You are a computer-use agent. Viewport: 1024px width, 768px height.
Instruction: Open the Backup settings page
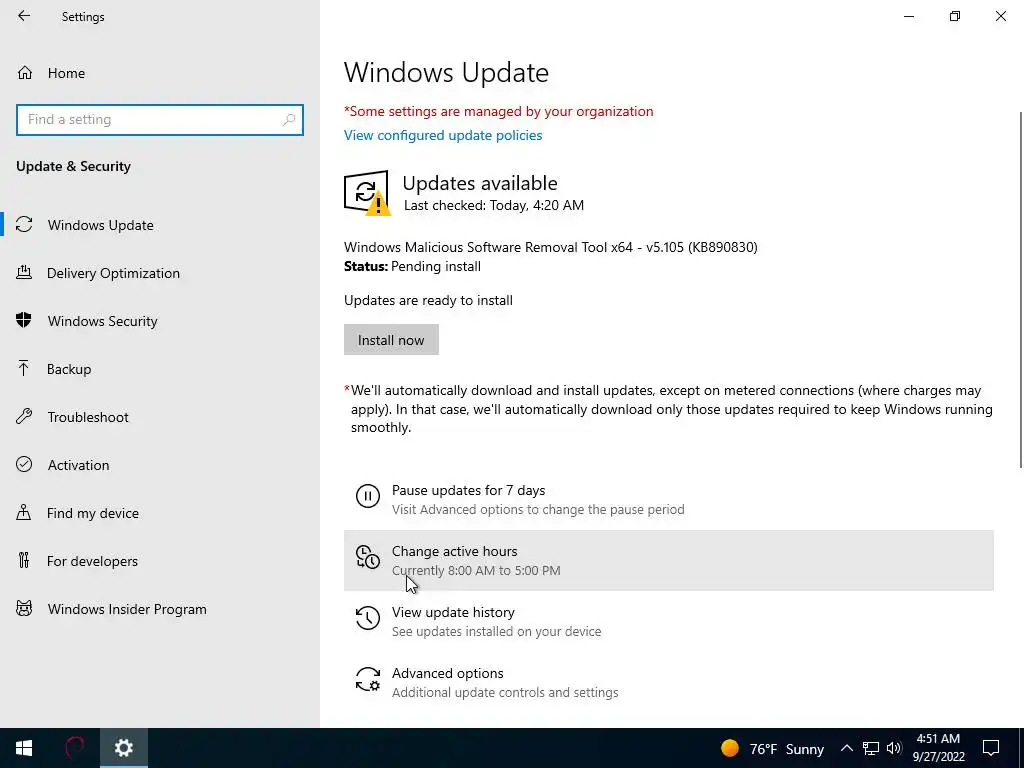click(x=160, y=369)
